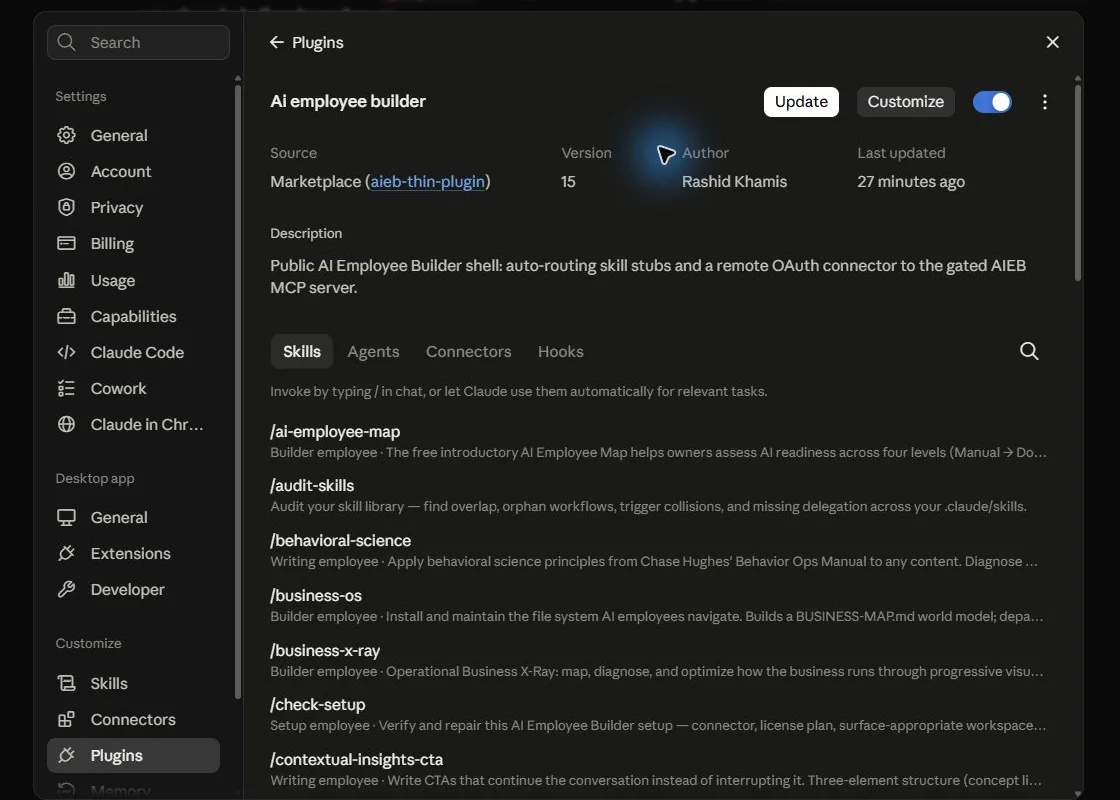Open Billing card icon
This screenshot has width=1120, height=800.
66,244
